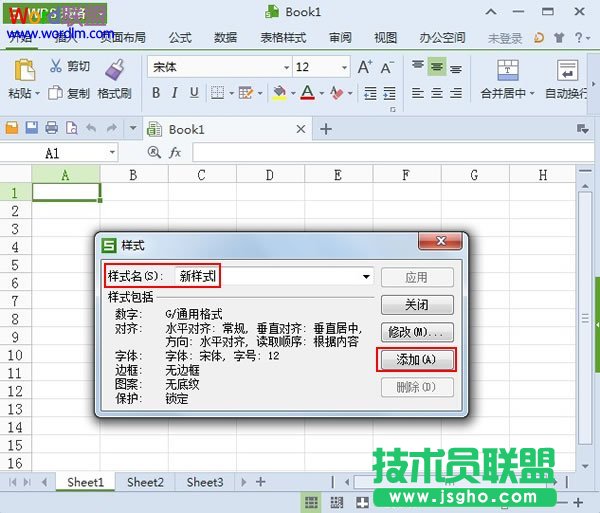Save the workbook via floppy icon

tap(32, 128)
